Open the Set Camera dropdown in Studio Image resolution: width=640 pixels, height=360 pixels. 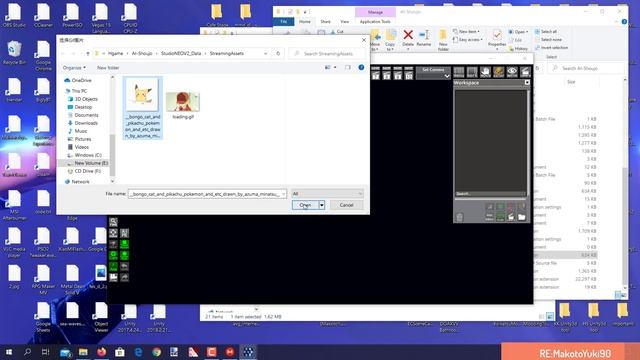tap(433, 73)
